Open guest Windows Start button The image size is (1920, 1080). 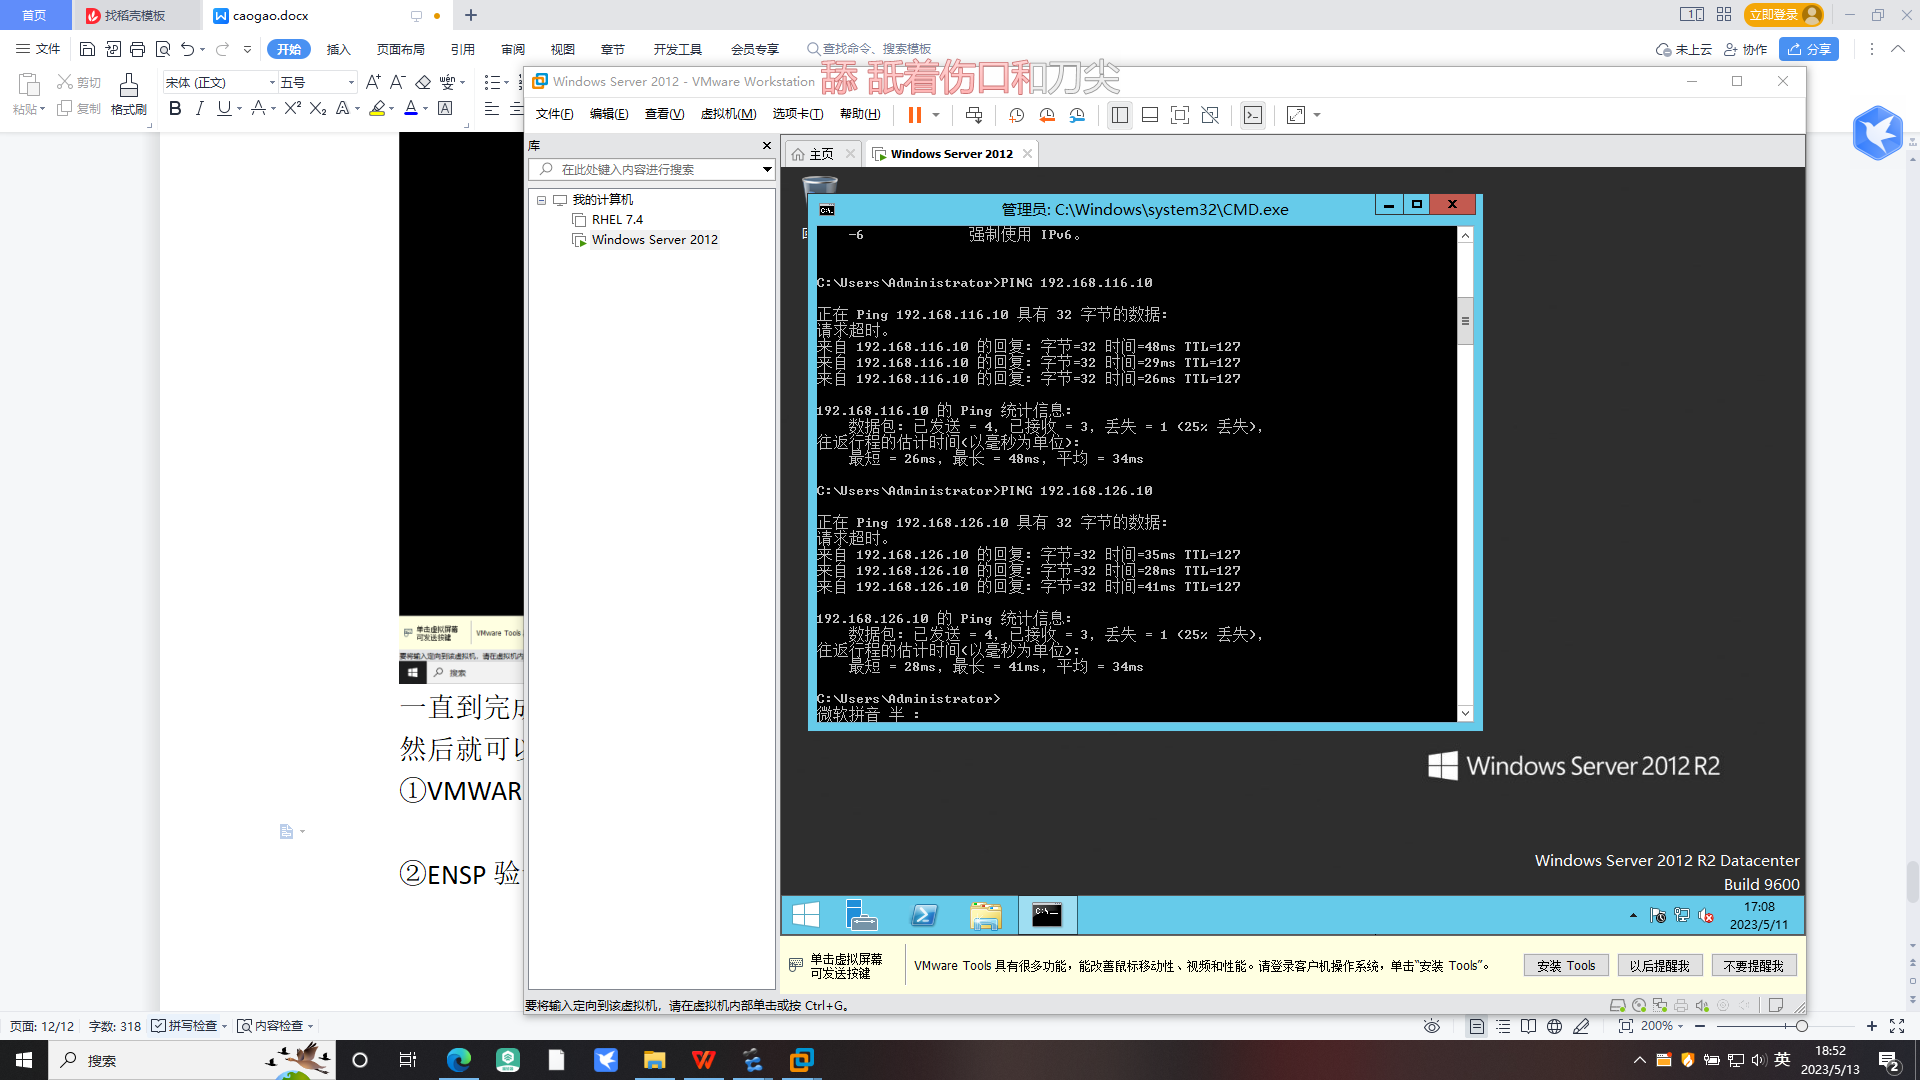806,915
